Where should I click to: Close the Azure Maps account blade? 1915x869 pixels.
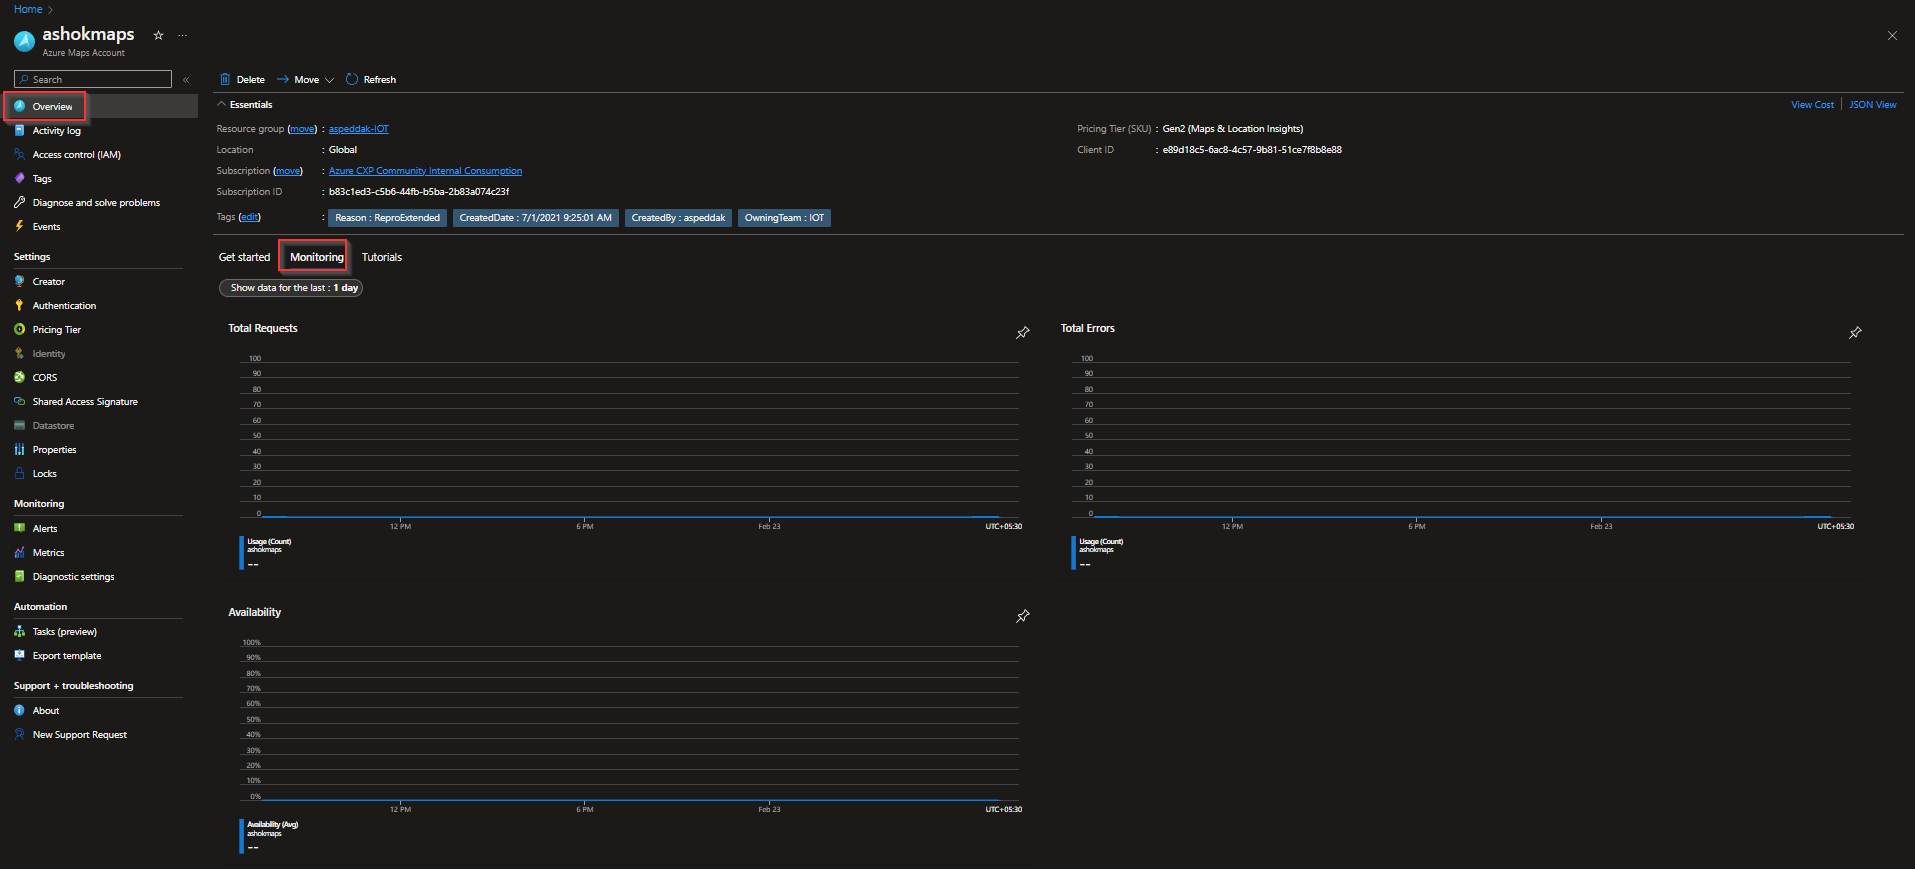pos(1892,35)
